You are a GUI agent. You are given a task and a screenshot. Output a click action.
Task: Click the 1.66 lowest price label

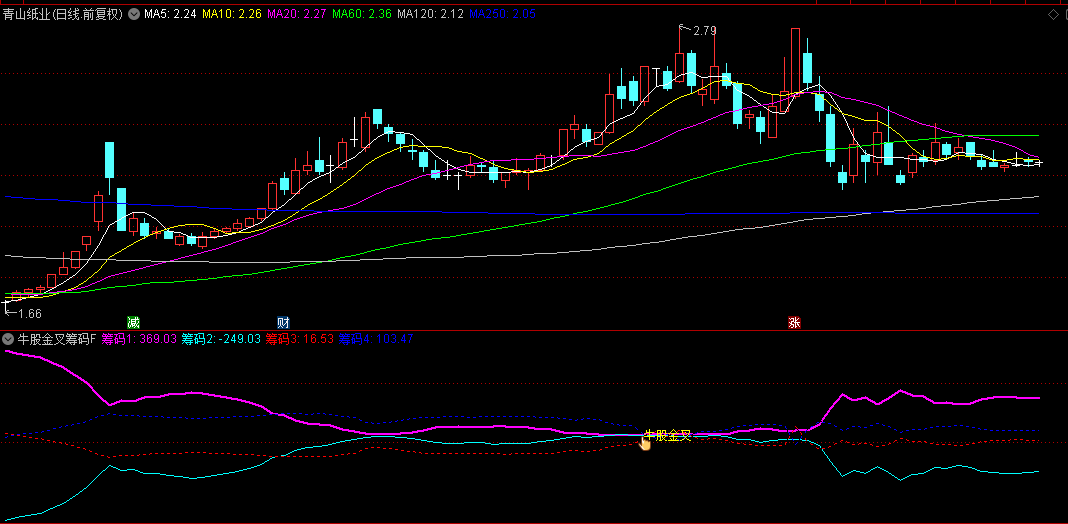[30, 313]
